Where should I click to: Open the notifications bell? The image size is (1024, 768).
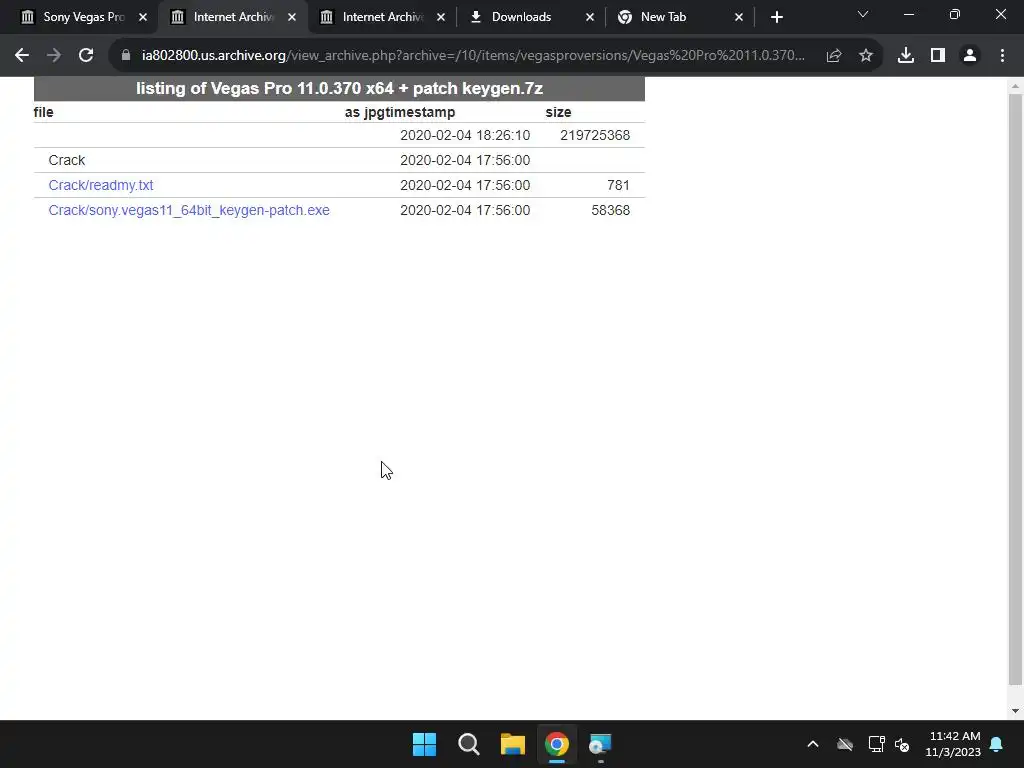[997, 744]
